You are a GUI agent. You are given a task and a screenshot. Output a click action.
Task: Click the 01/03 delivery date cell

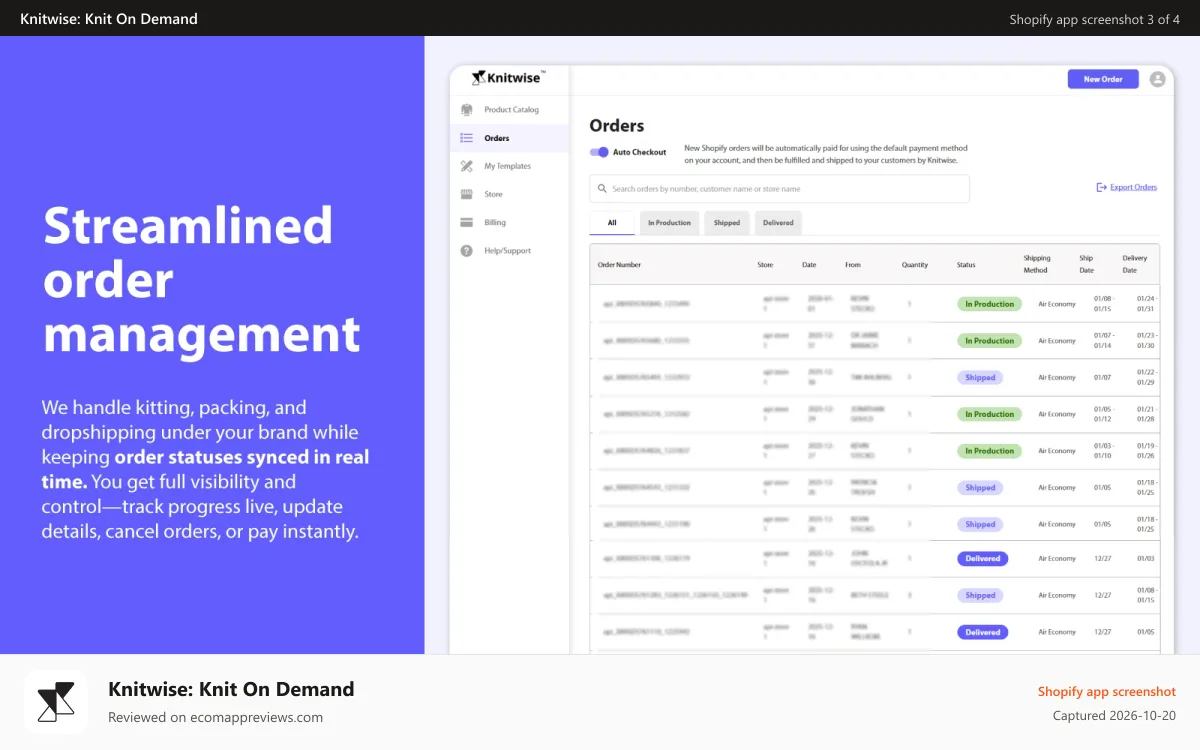1146,559
